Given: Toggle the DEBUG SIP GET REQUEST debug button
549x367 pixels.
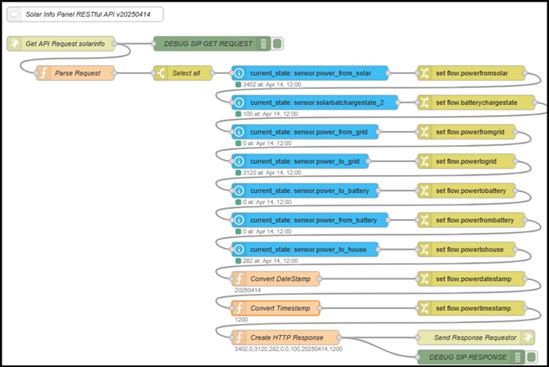Looking at the screenshot, I should (x=277, y=44).
